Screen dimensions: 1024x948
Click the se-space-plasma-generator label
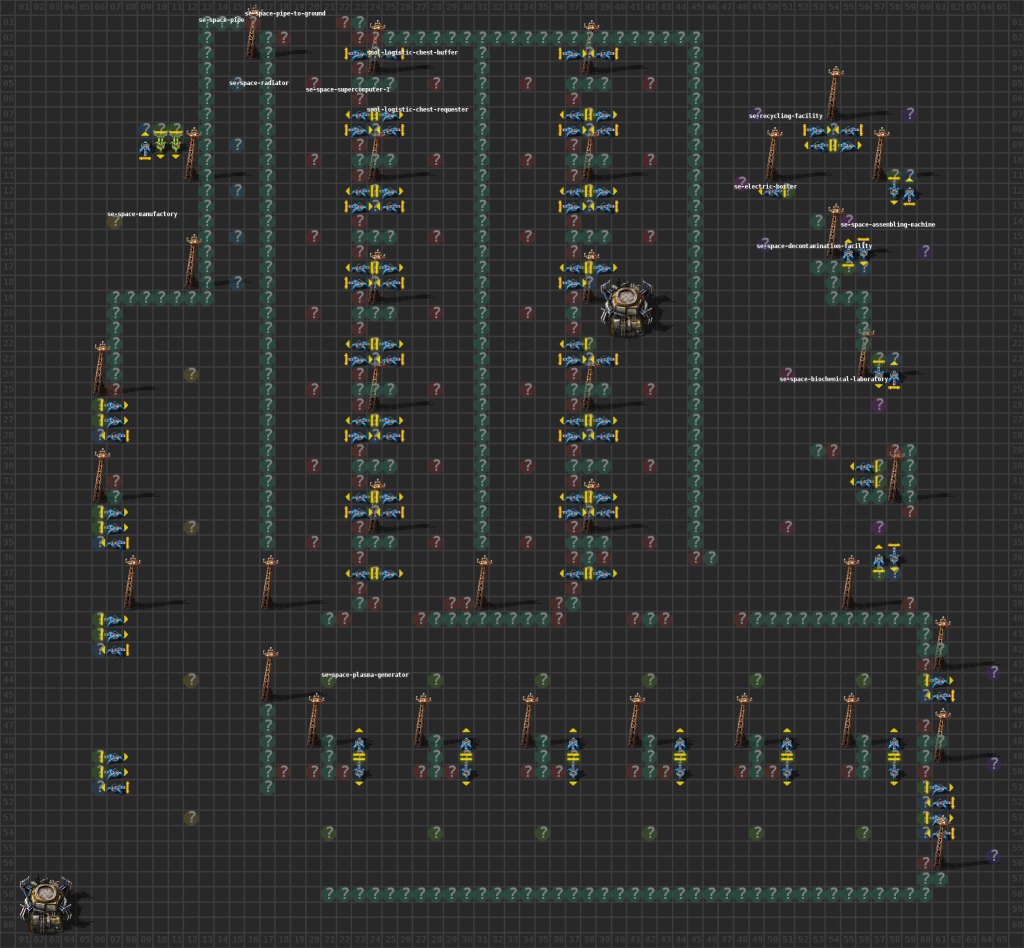tap(365, 674)
